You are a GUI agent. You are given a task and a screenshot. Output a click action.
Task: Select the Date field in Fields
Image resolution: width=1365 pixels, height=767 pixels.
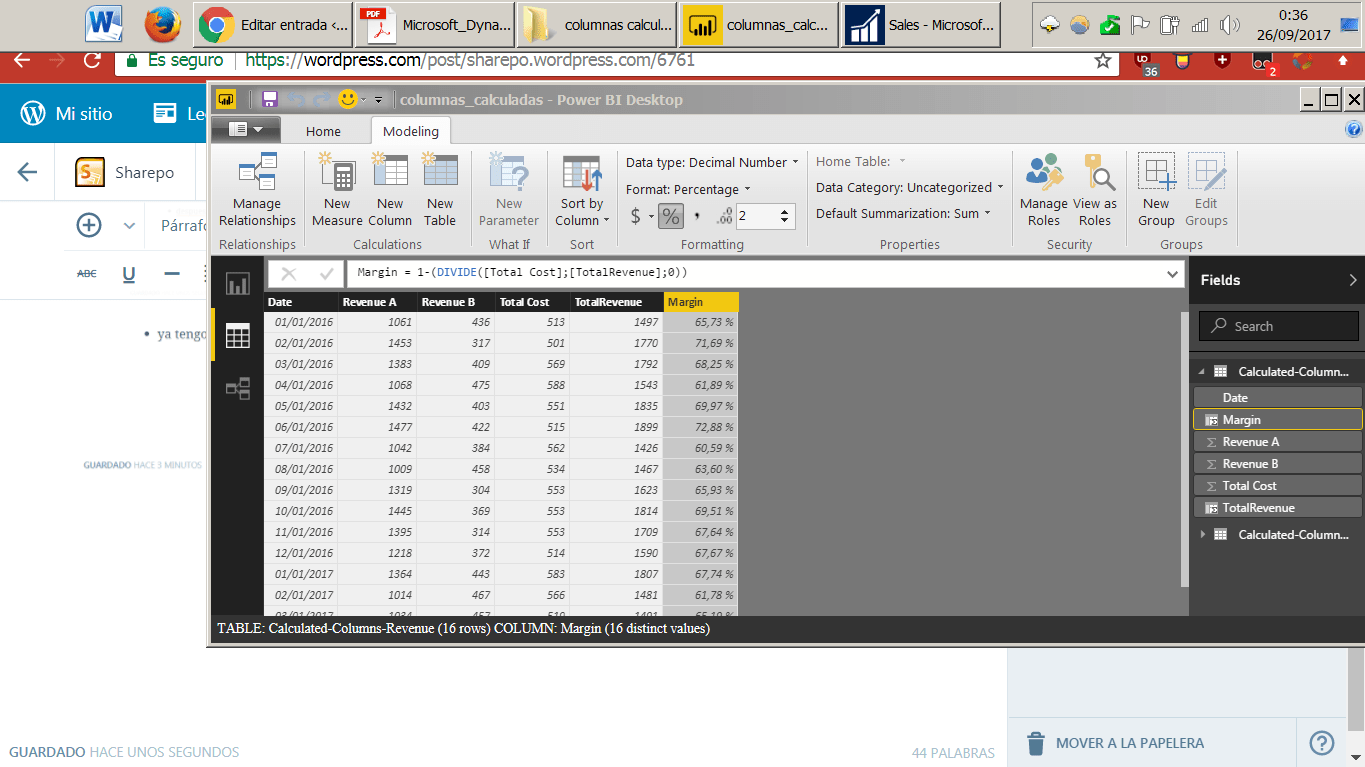pos(1278,398)
